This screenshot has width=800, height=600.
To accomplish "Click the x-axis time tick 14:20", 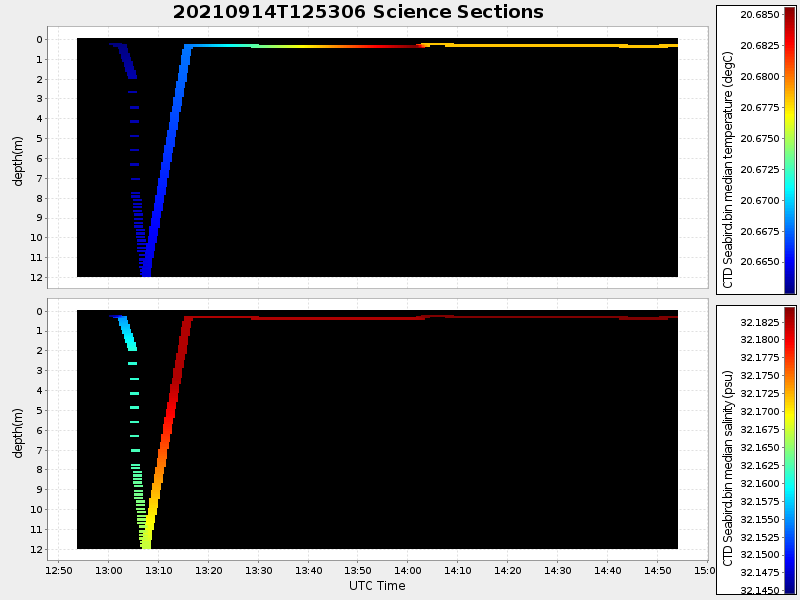I will coord(508,570).
